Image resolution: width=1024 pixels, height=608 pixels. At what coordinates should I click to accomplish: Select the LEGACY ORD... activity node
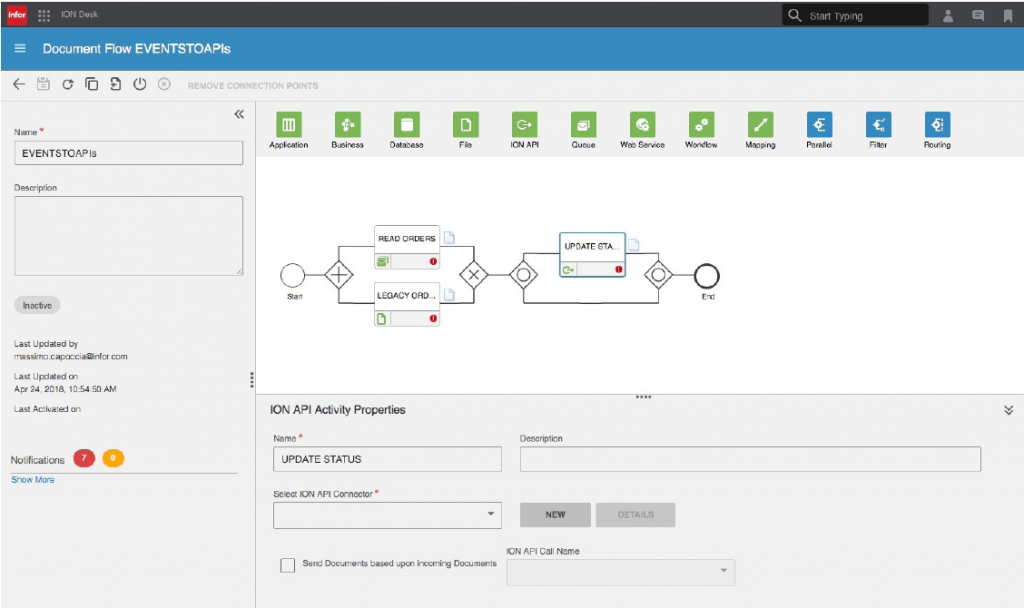pos(407,304)
